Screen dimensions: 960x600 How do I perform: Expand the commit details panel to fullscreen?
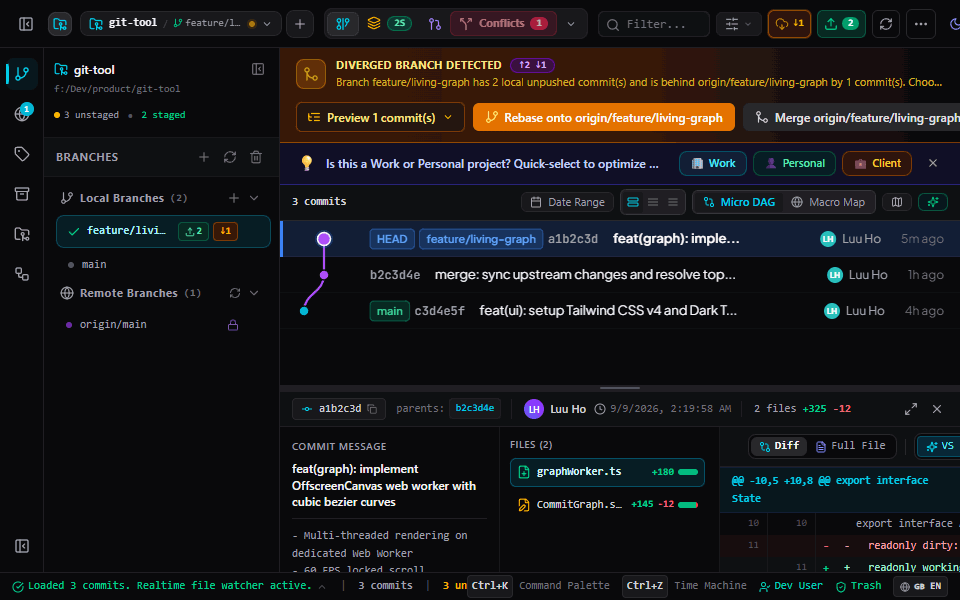tap(911, 409)
